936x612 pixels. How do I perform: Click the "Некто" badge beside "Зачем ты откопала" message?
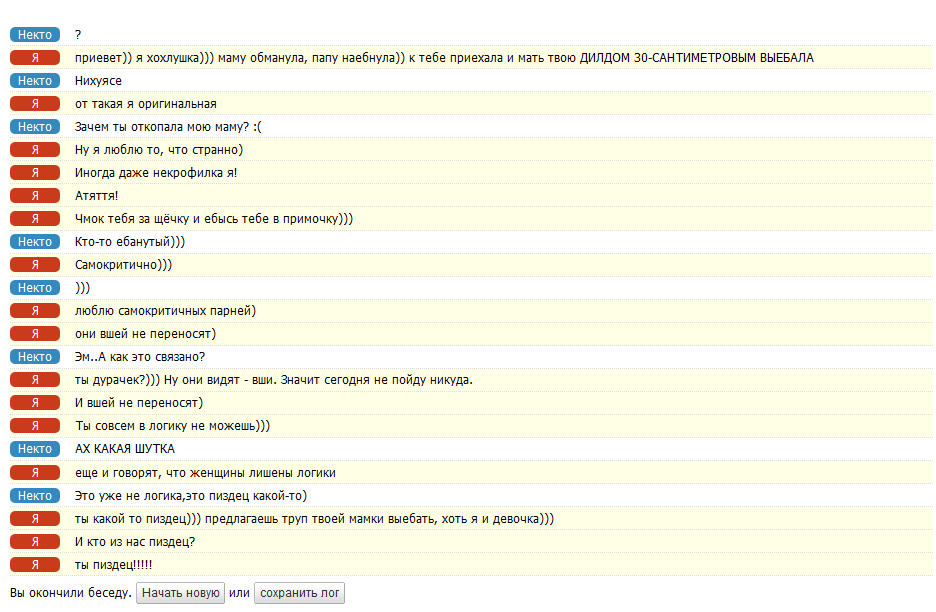(35, 127)
